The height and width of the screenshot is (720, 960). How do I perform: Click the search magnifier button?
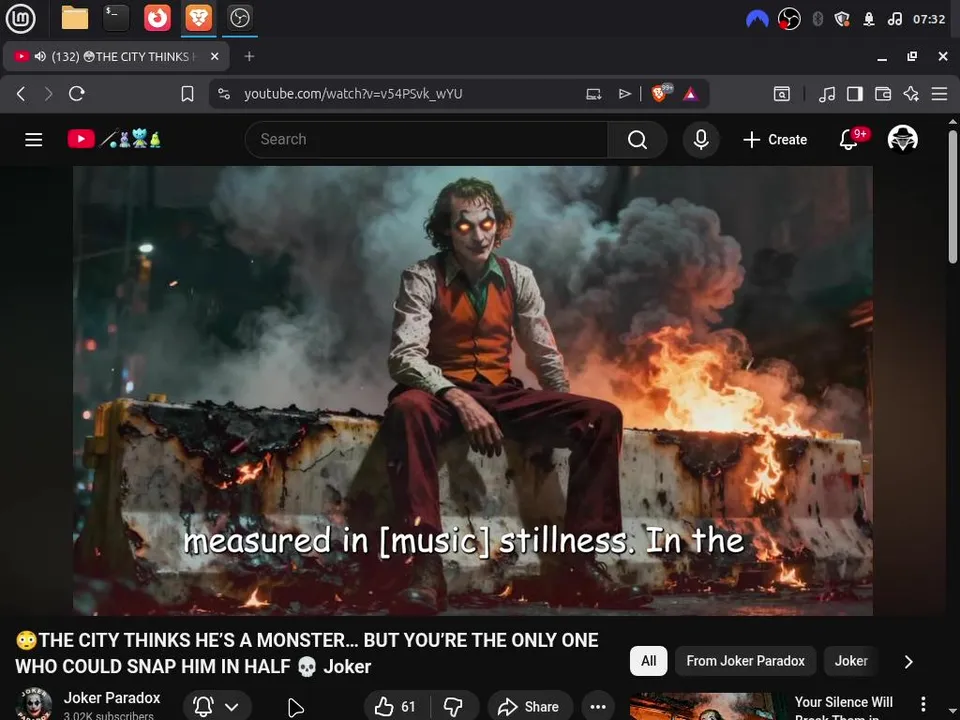point(637,140)
